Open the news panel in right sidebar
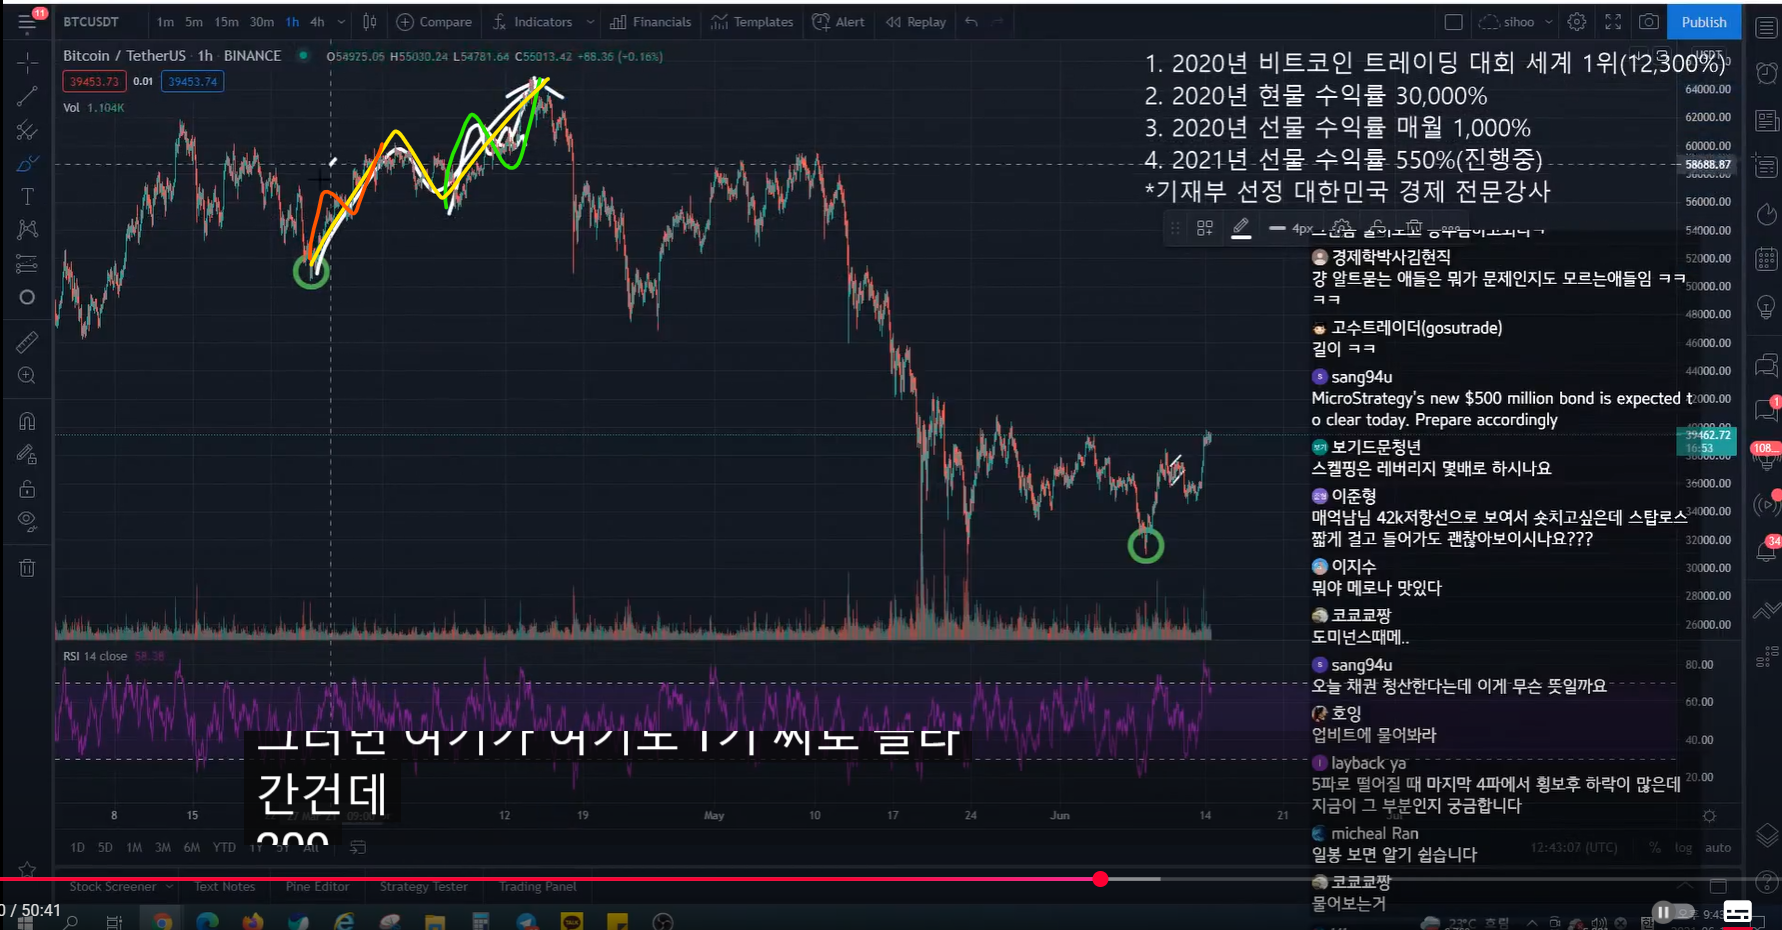 click(1767, 121)
